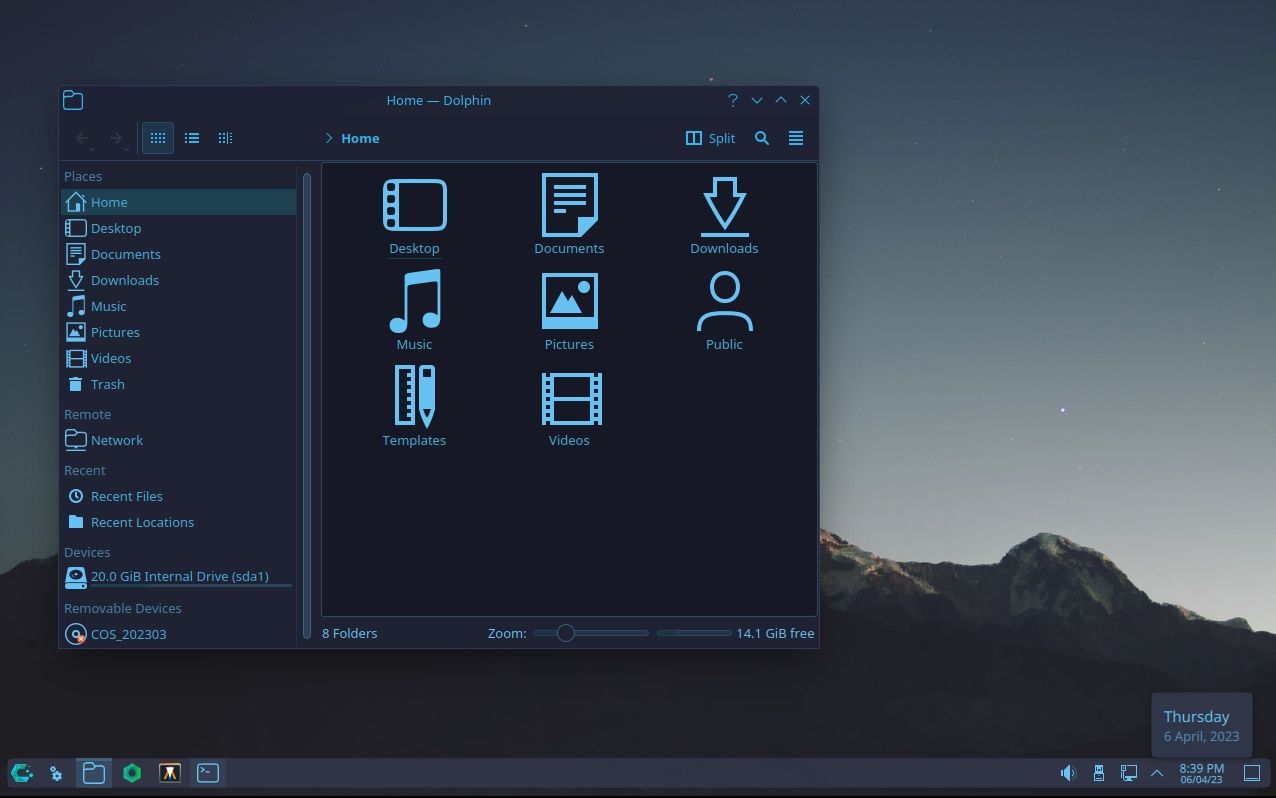
Task: Open the Dolphin hamburger control menu
Action: (796, 138)
